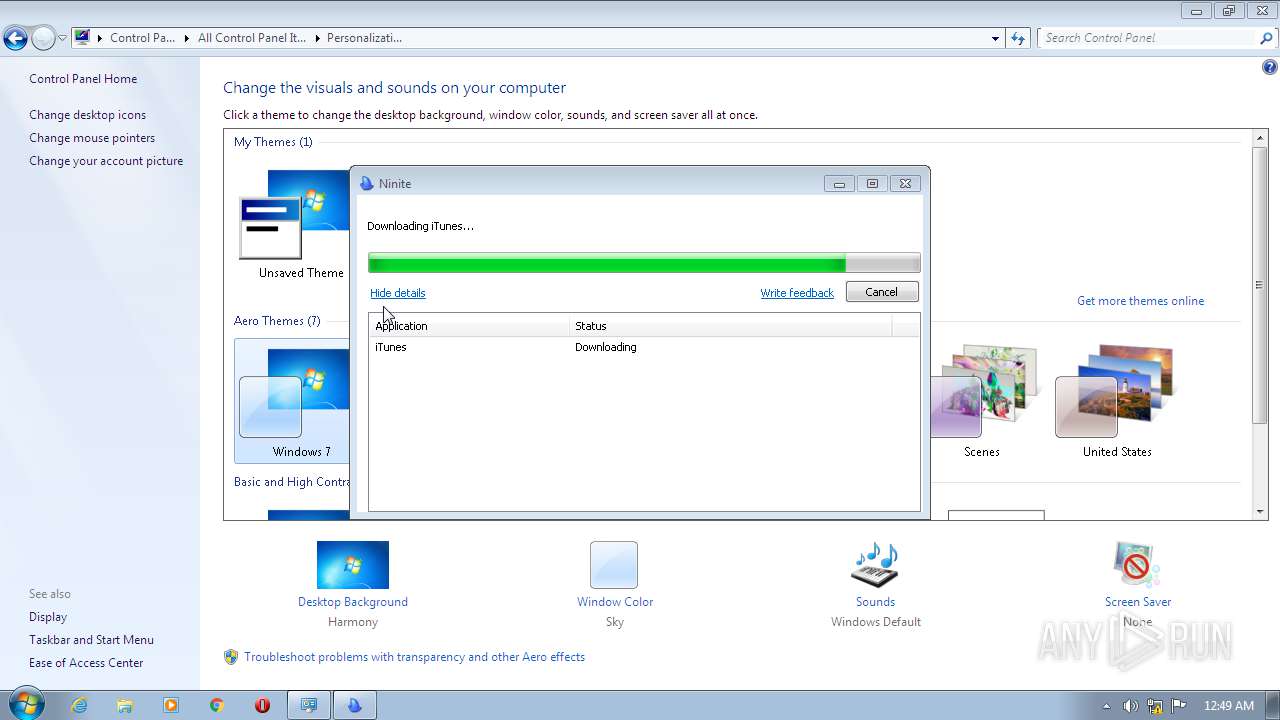Cancel the Ninite installation

click(881, 292)
